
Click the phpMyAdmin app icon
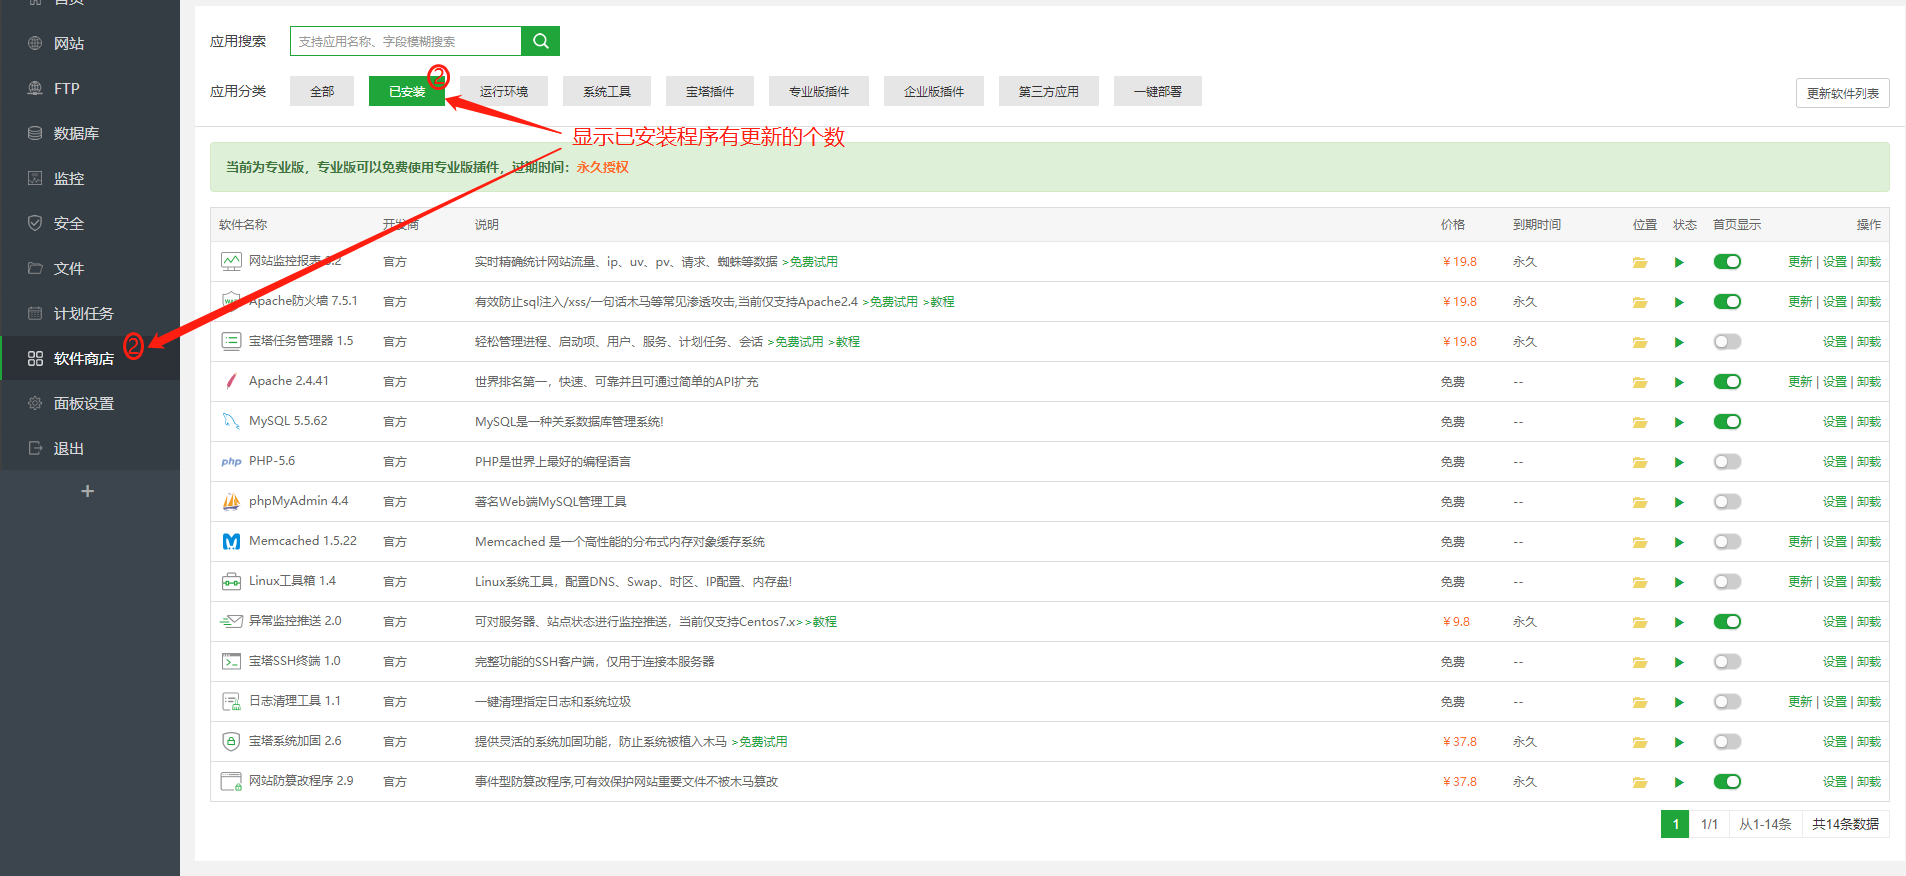231,501
